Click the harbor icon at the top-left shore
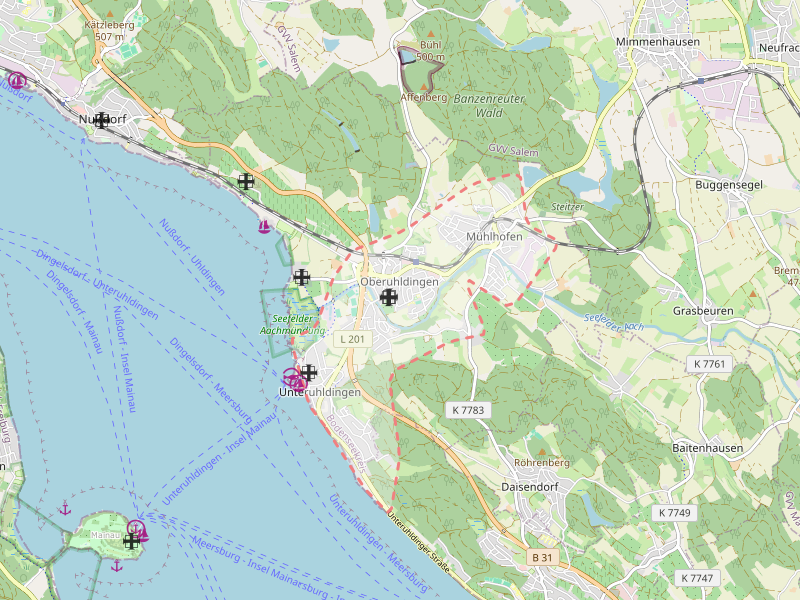 [16, 80]
